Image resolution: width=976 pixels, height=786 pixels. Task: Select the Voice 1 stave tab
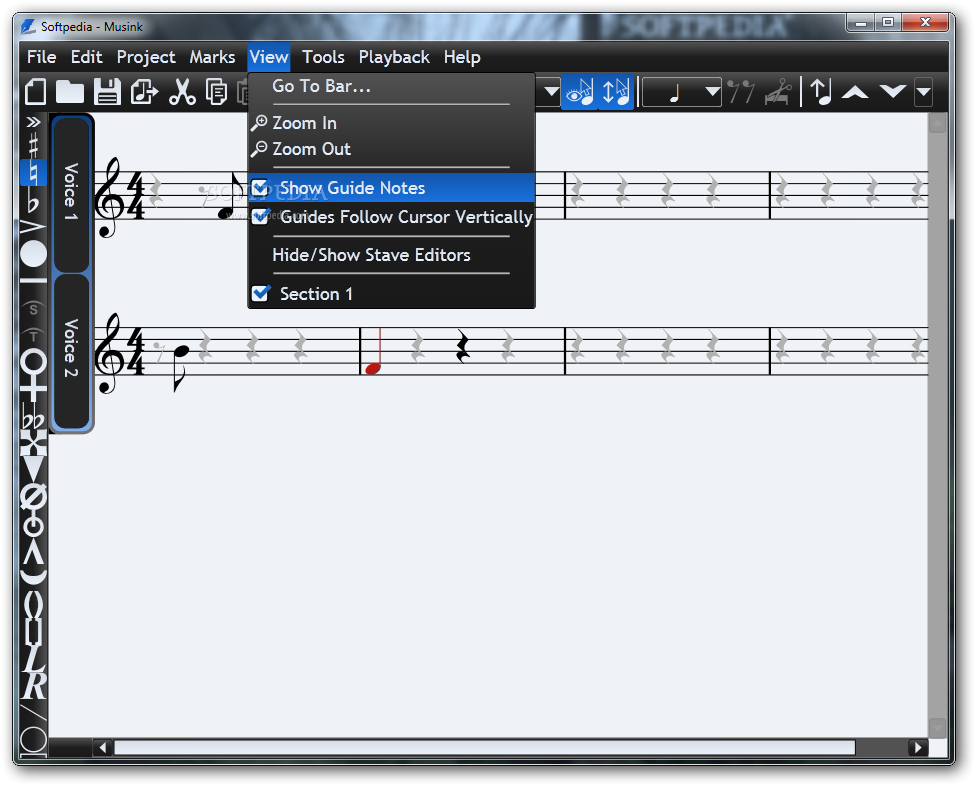[x=72, y=193]
